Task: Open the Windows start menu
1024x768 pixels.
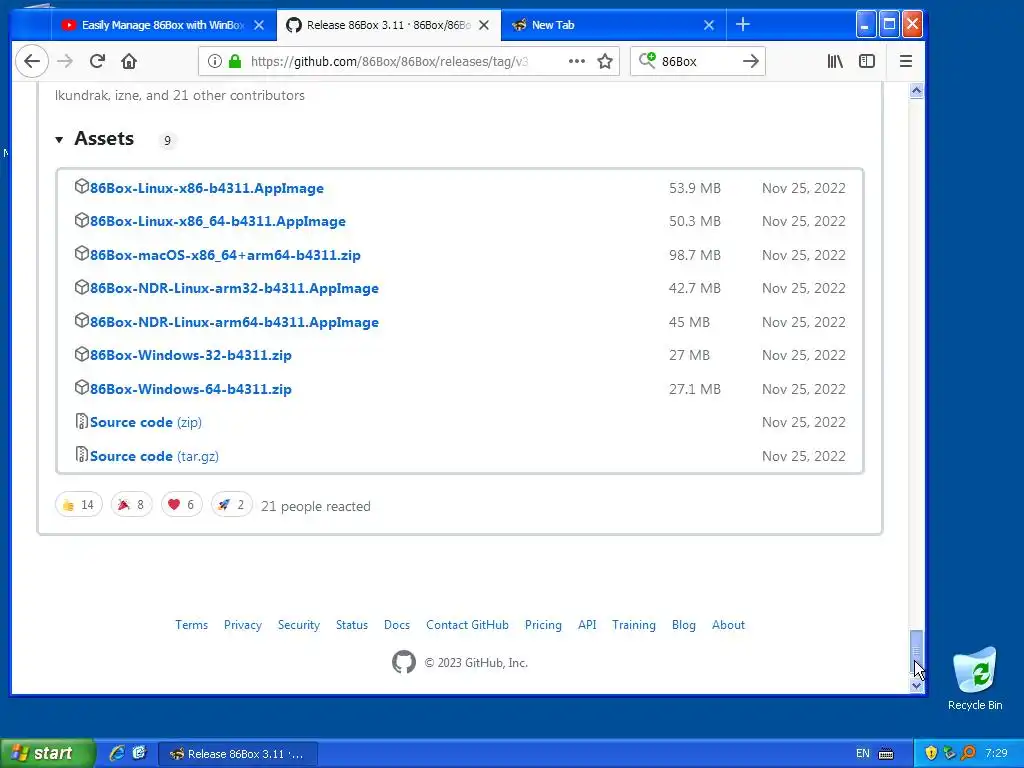Action: coord(48,753)
